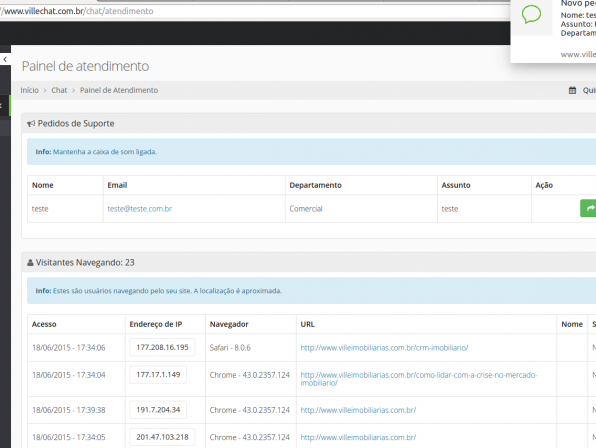The height and width of the screenshot is (448, 596).
Task: Click IP address box 201.47.103.218
Action: pyautogui.click(x=162, y=437)
